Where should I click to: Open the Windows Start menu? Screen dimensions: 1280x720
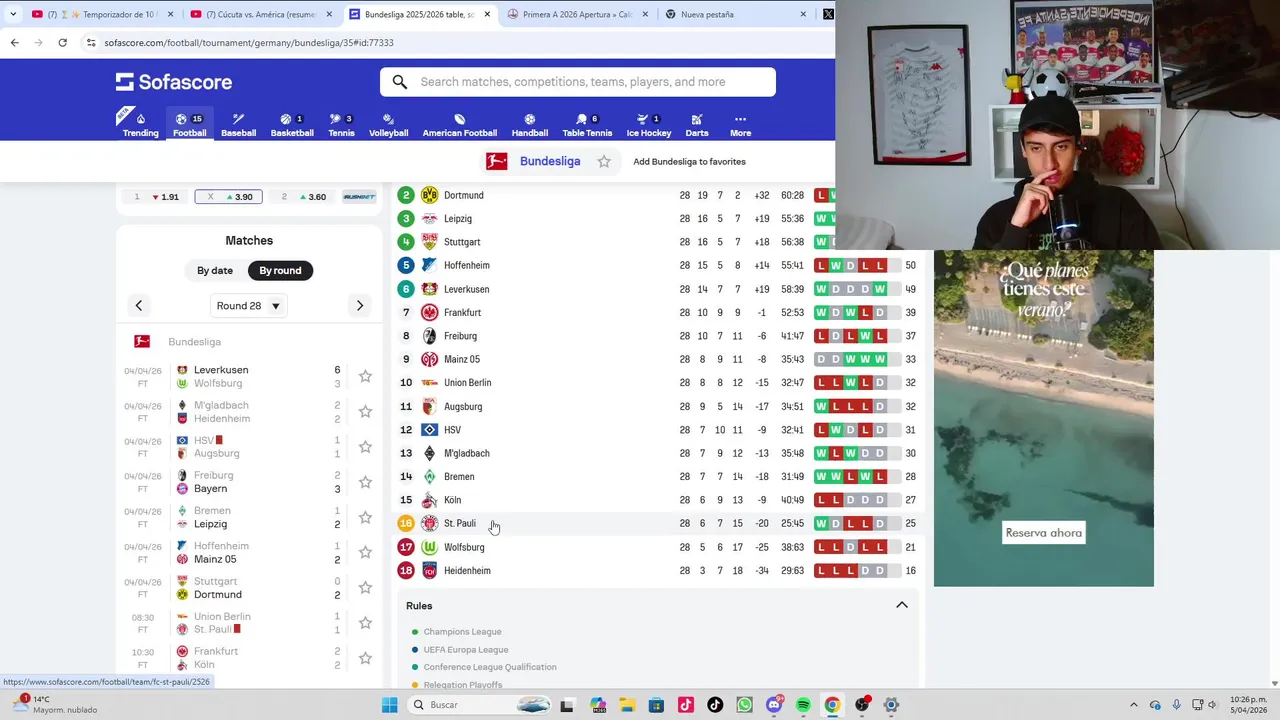click(x=389, y=705)
